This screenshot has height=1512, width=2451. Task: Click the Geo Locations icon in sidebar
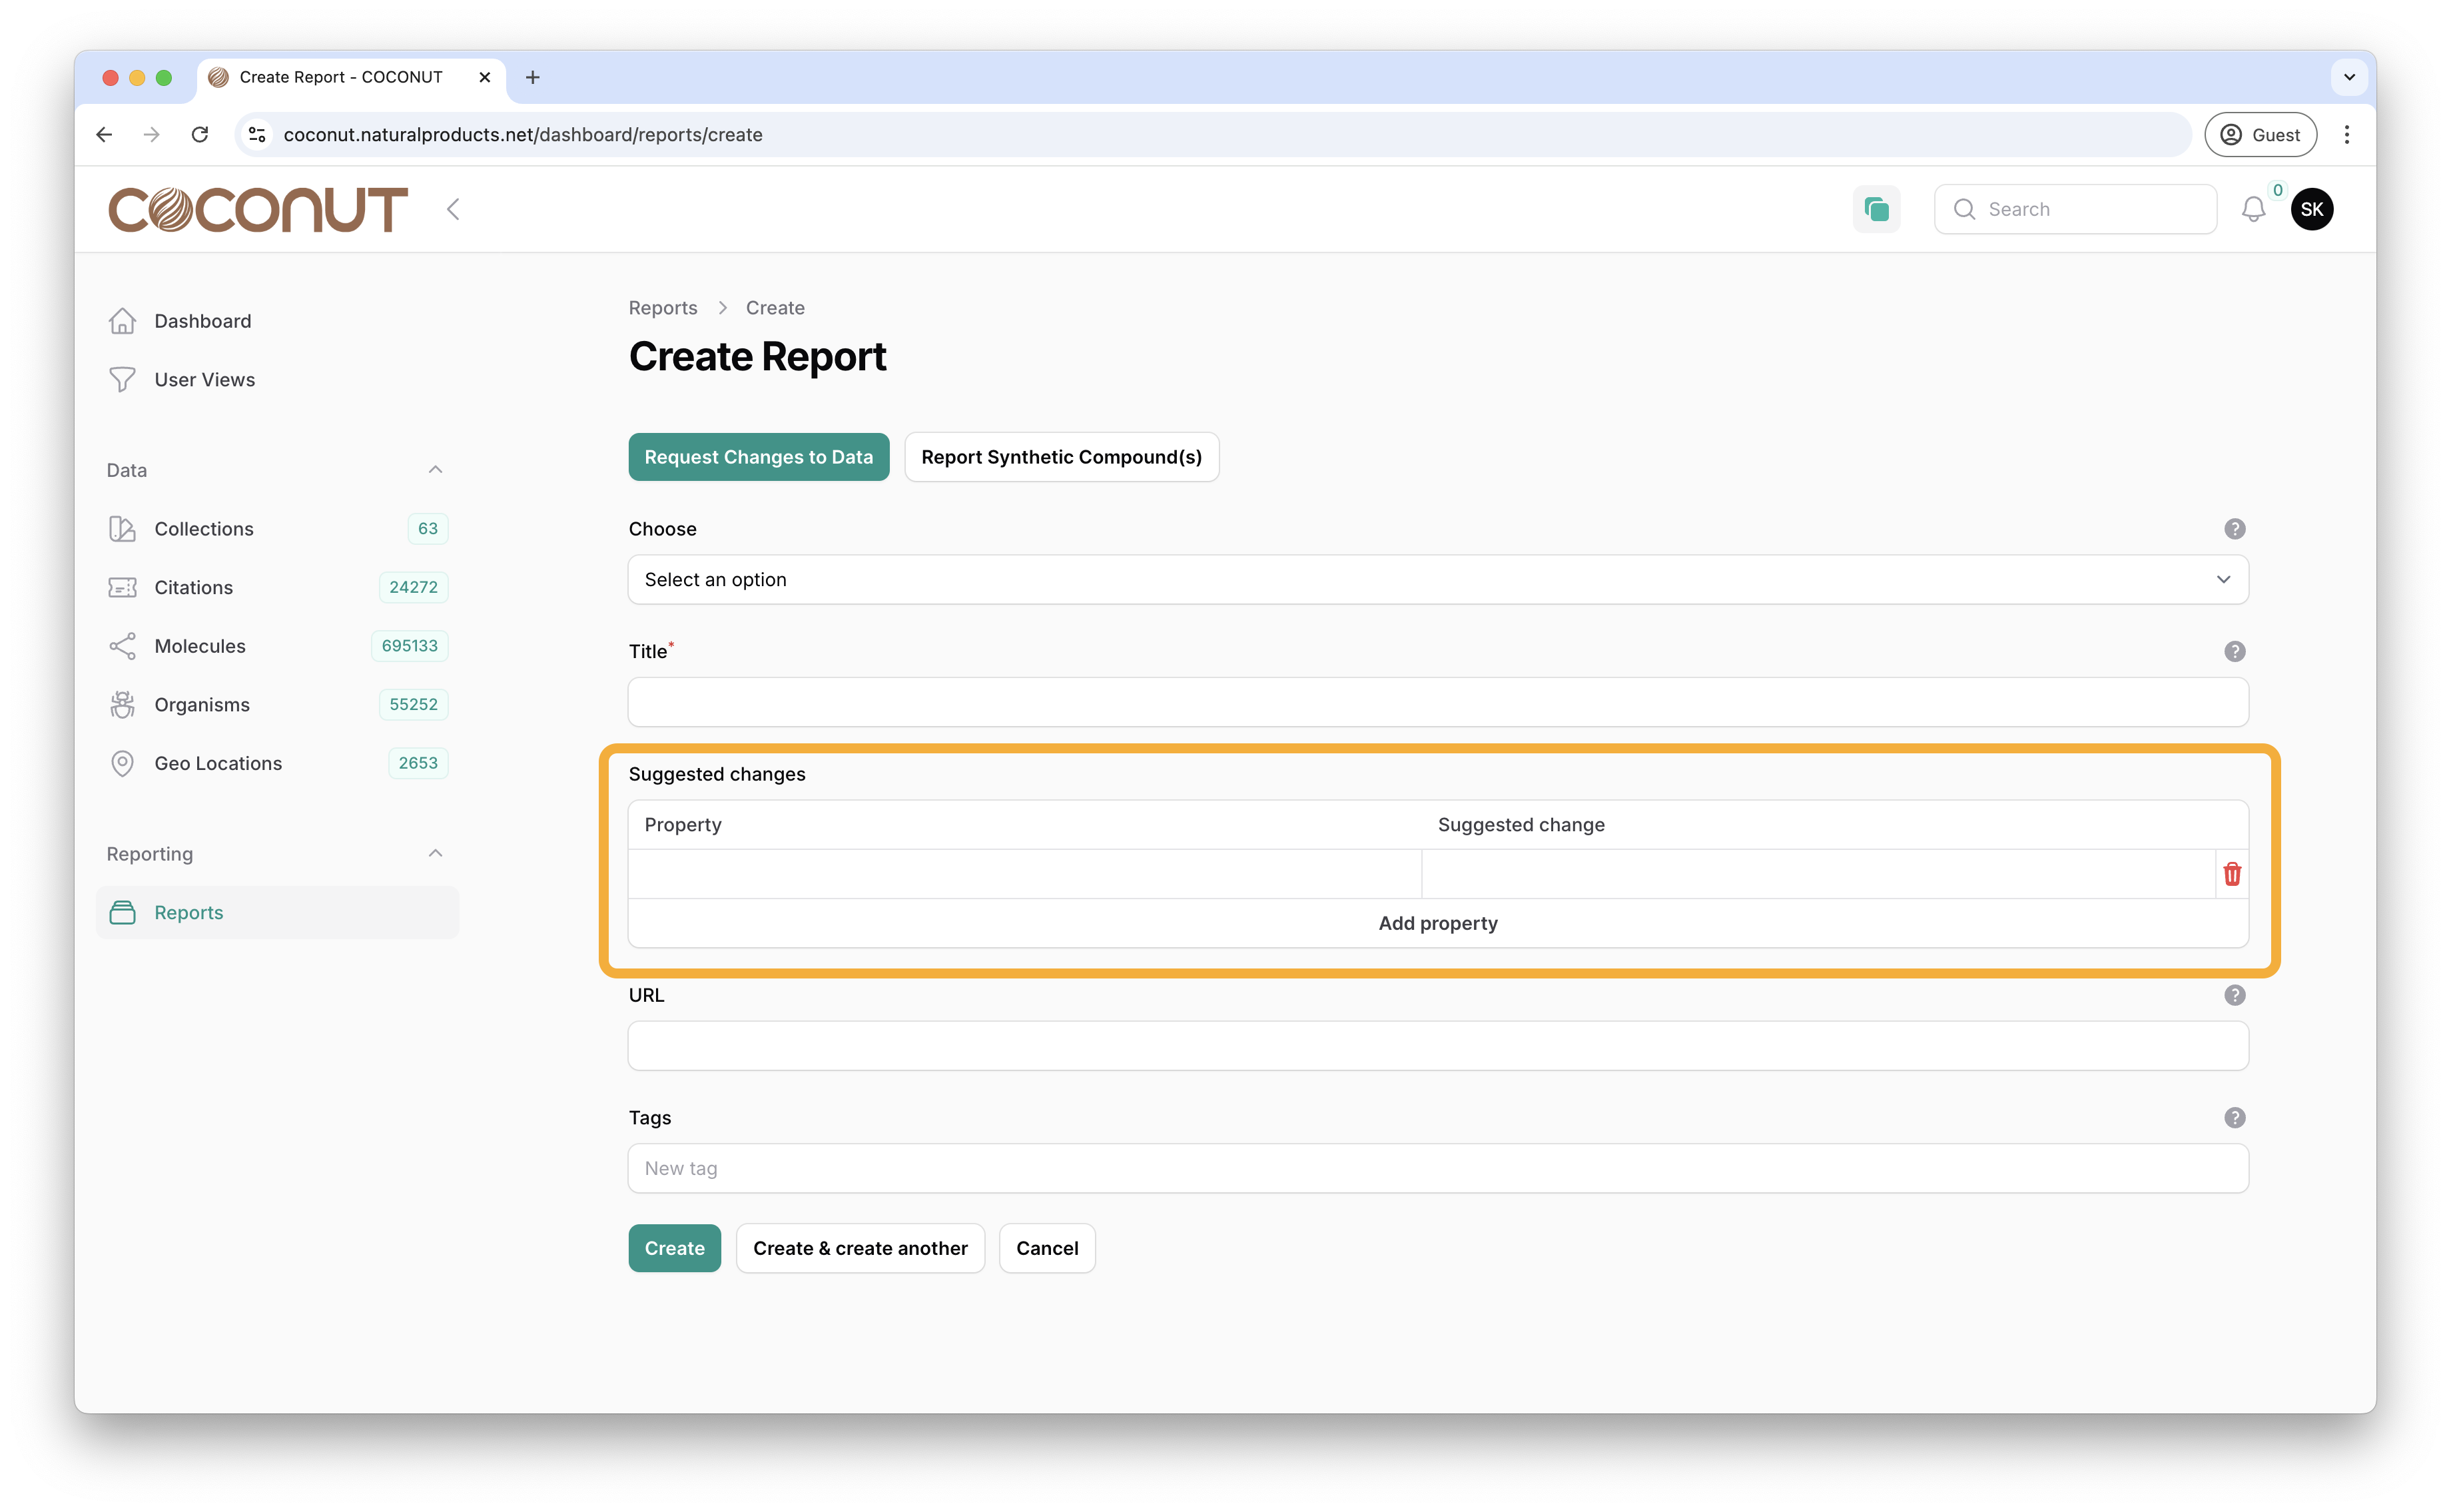point(121,761)
